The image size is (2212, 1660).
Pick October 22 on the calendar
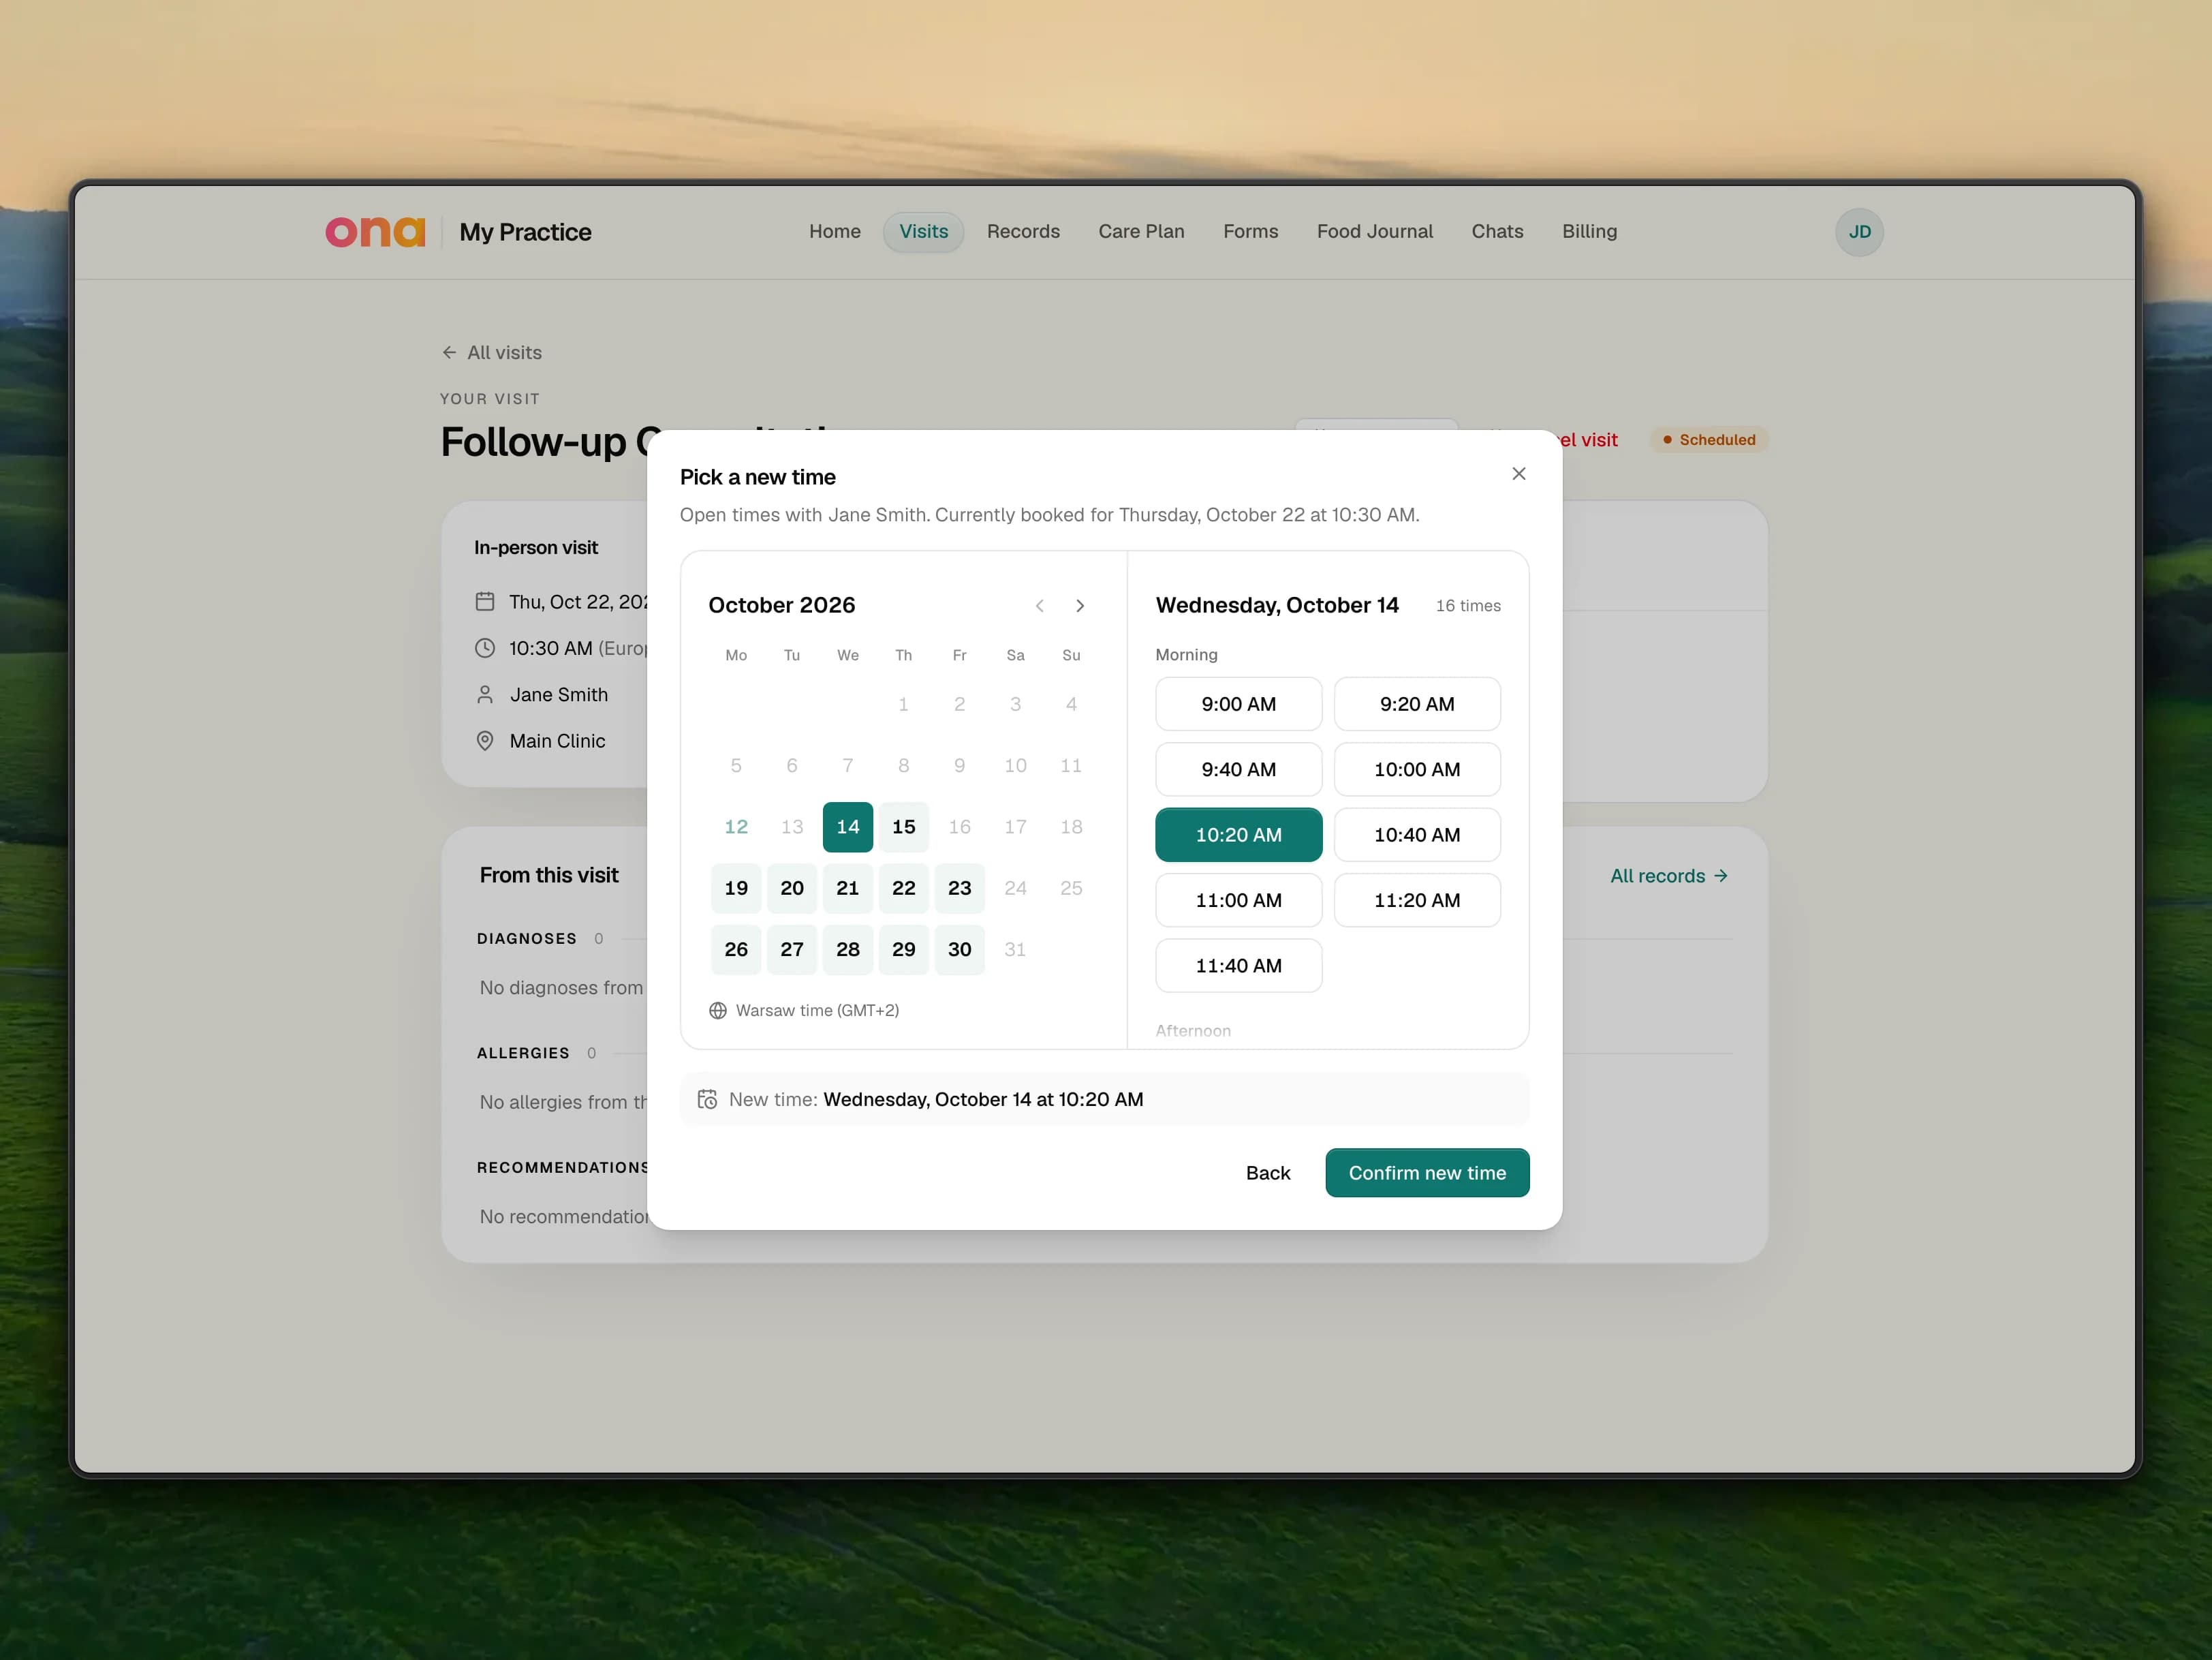903,888
